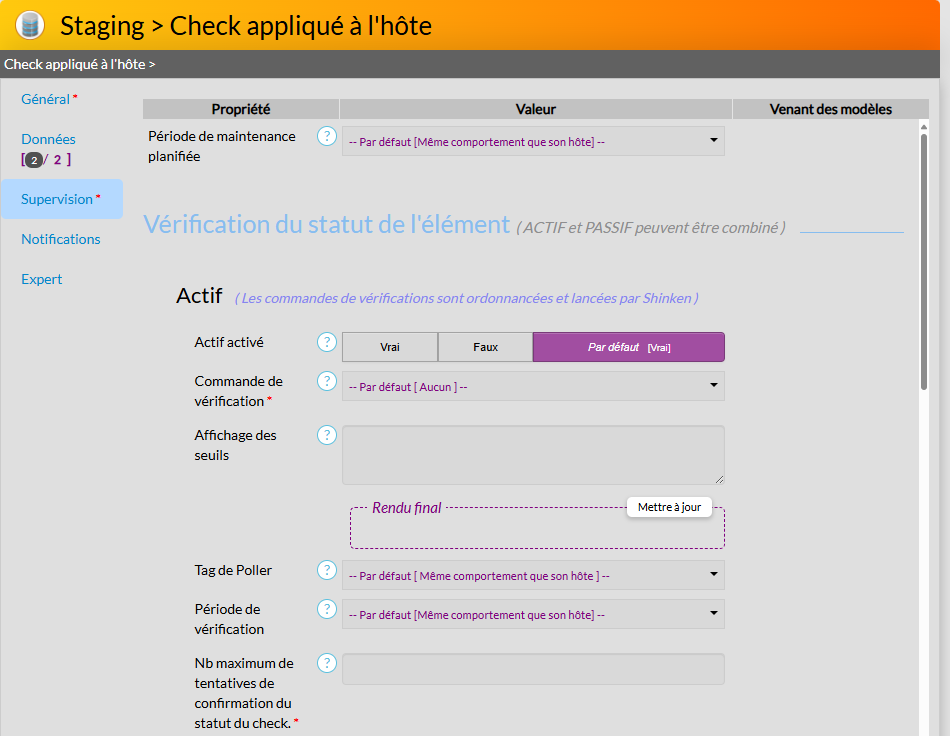Set Actif activé to Faux
This screenshot has height=736, width=950.
(485, 347)
